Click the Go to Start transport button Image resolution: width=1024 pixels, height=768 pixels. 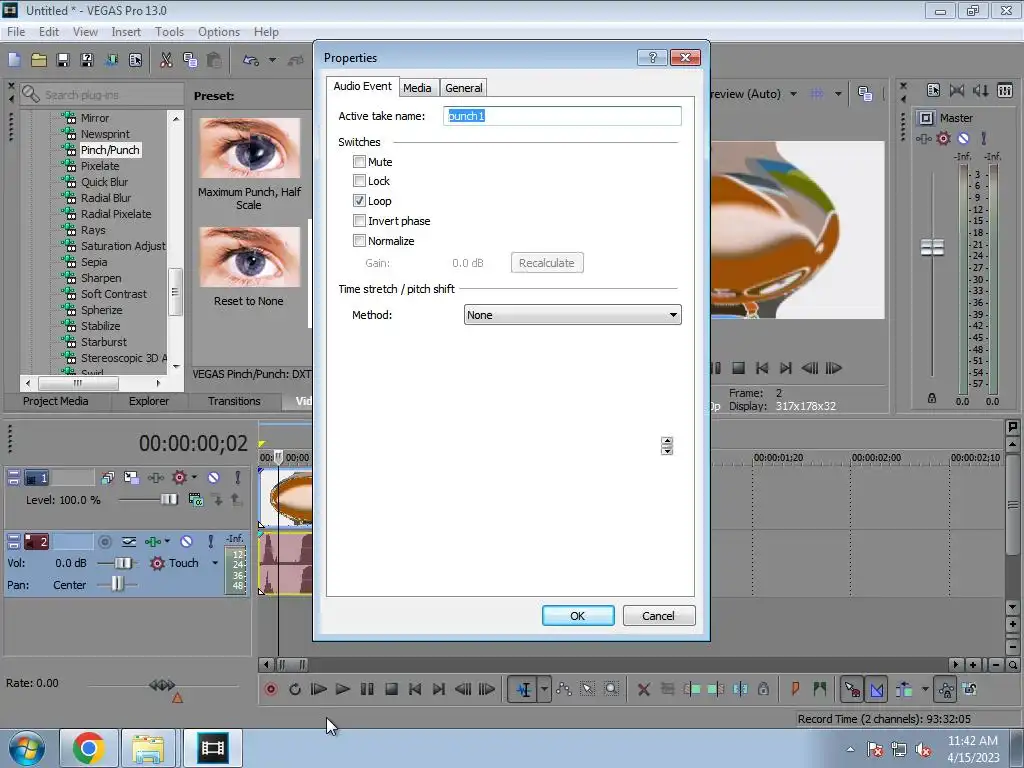pos(415,689)
